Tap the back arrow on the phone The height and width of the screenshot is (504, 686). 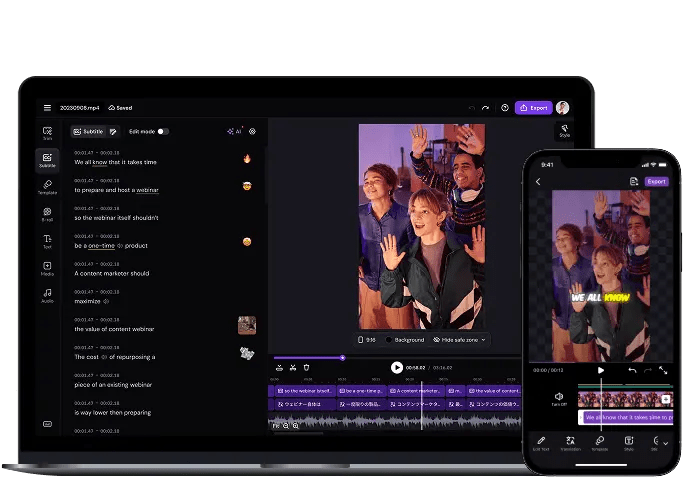pyautogui.click(x=539, y=182)
